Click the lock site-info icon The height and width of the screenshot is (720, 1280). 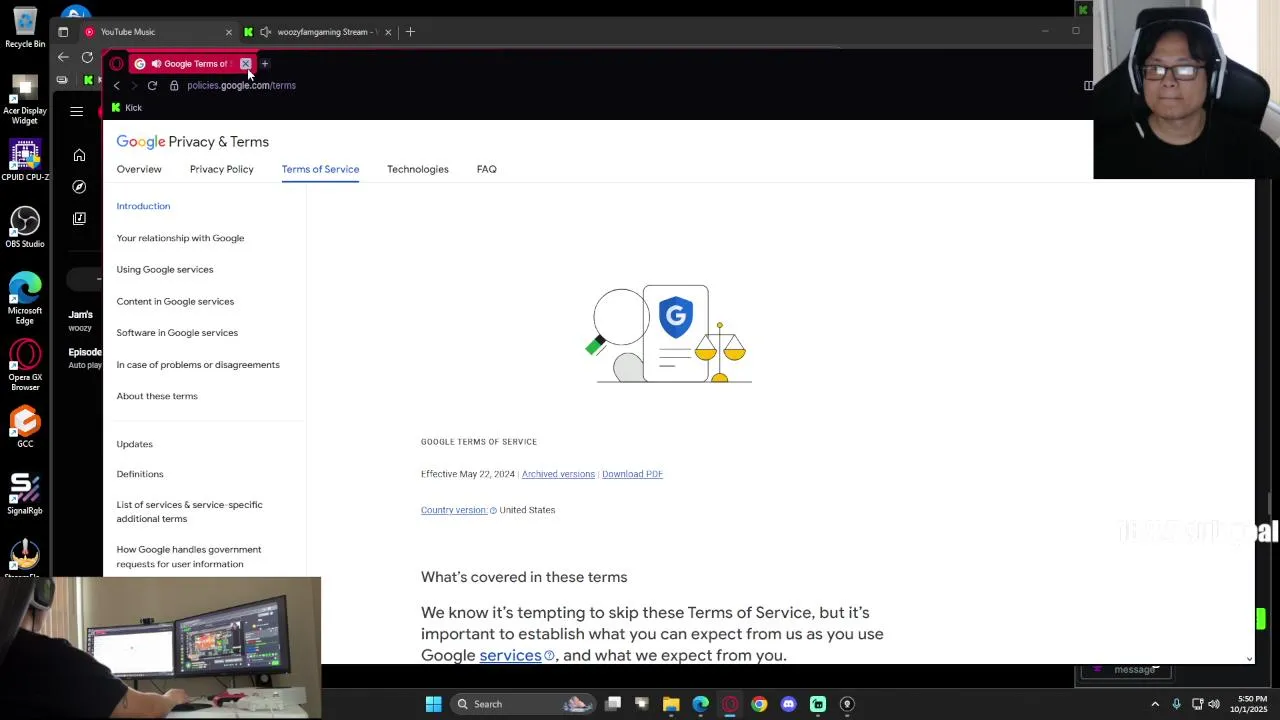tap(174, 86)
